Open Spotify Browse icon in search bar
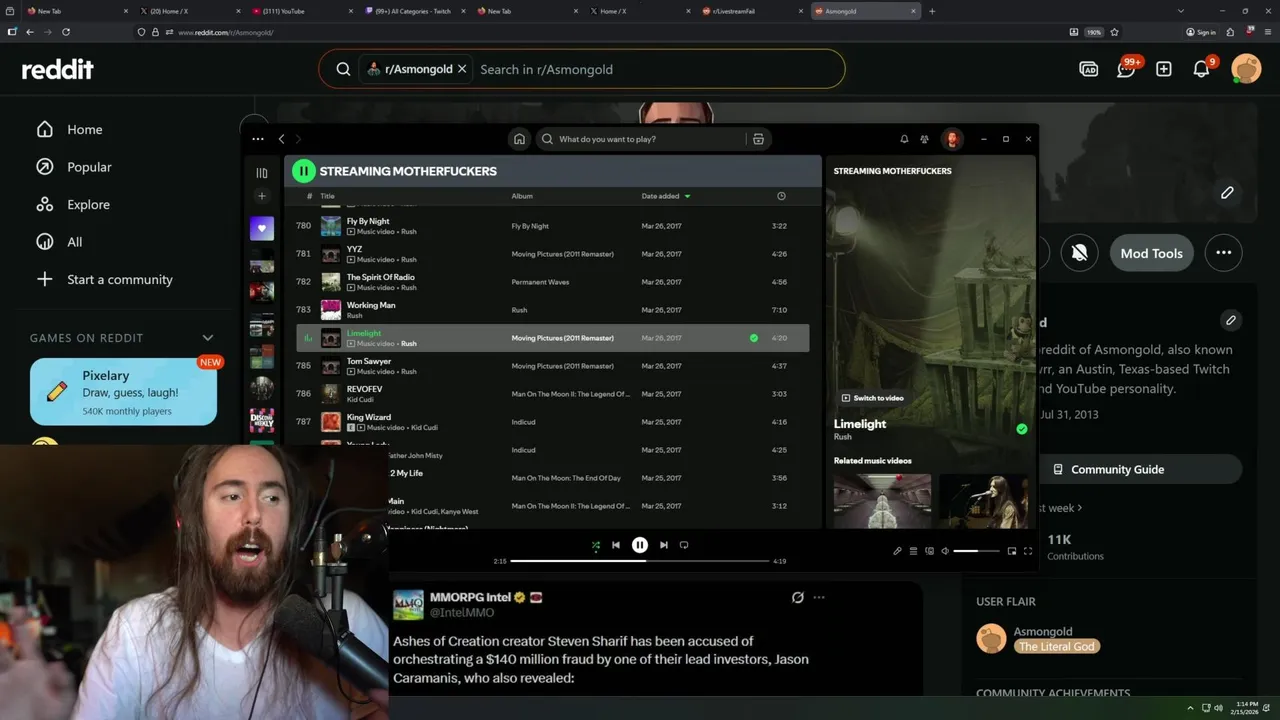 (x=758, y=139)
